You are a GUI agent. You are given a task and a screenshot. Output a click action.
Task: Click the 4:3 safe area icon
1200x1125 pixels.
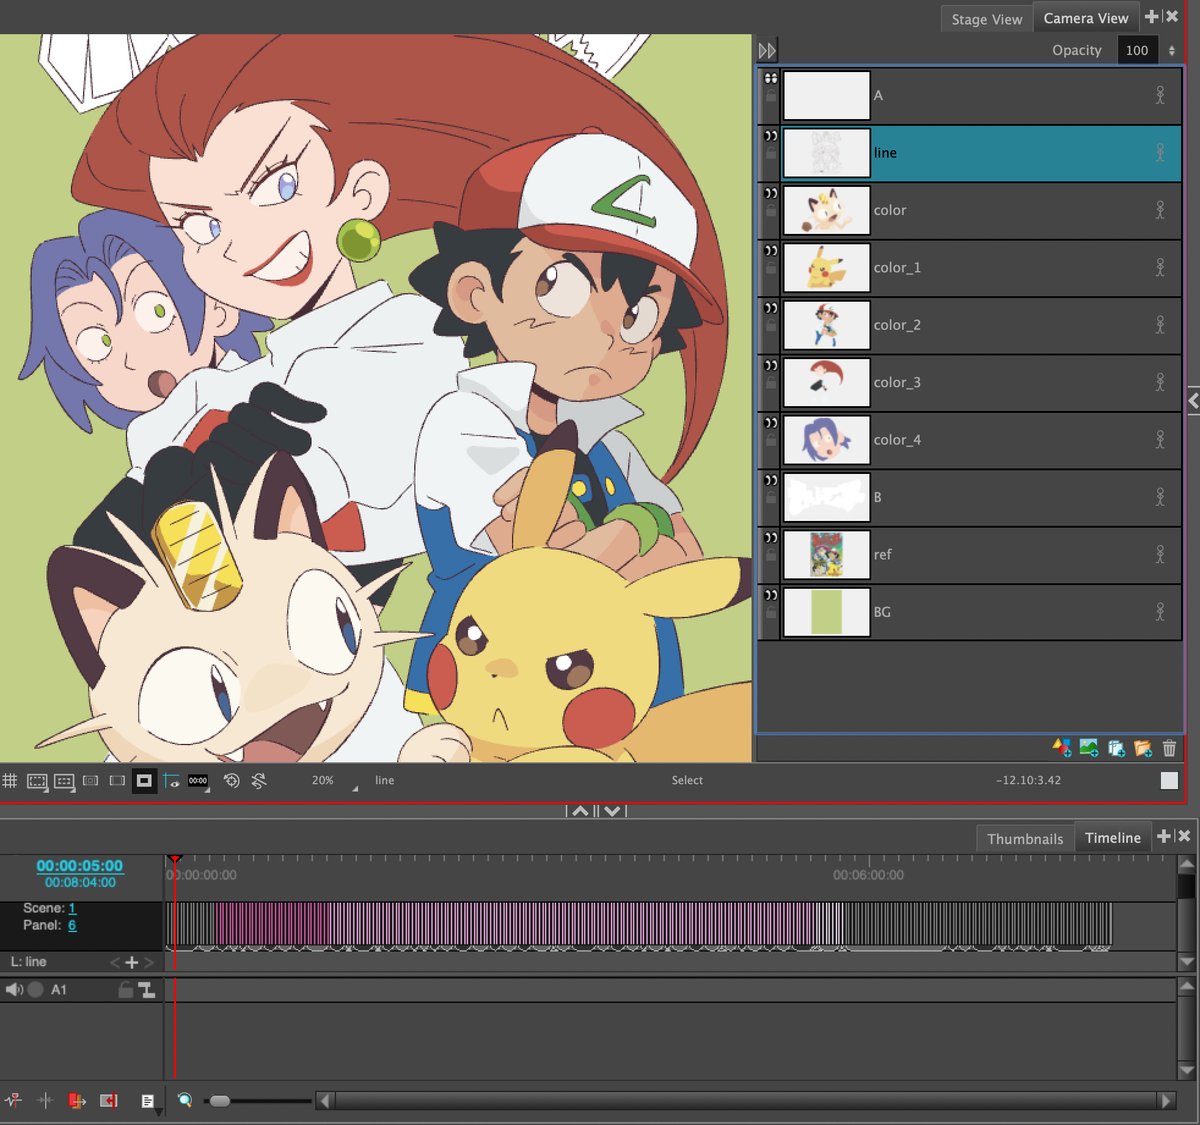pyautogui.click(x=64, y=781)
